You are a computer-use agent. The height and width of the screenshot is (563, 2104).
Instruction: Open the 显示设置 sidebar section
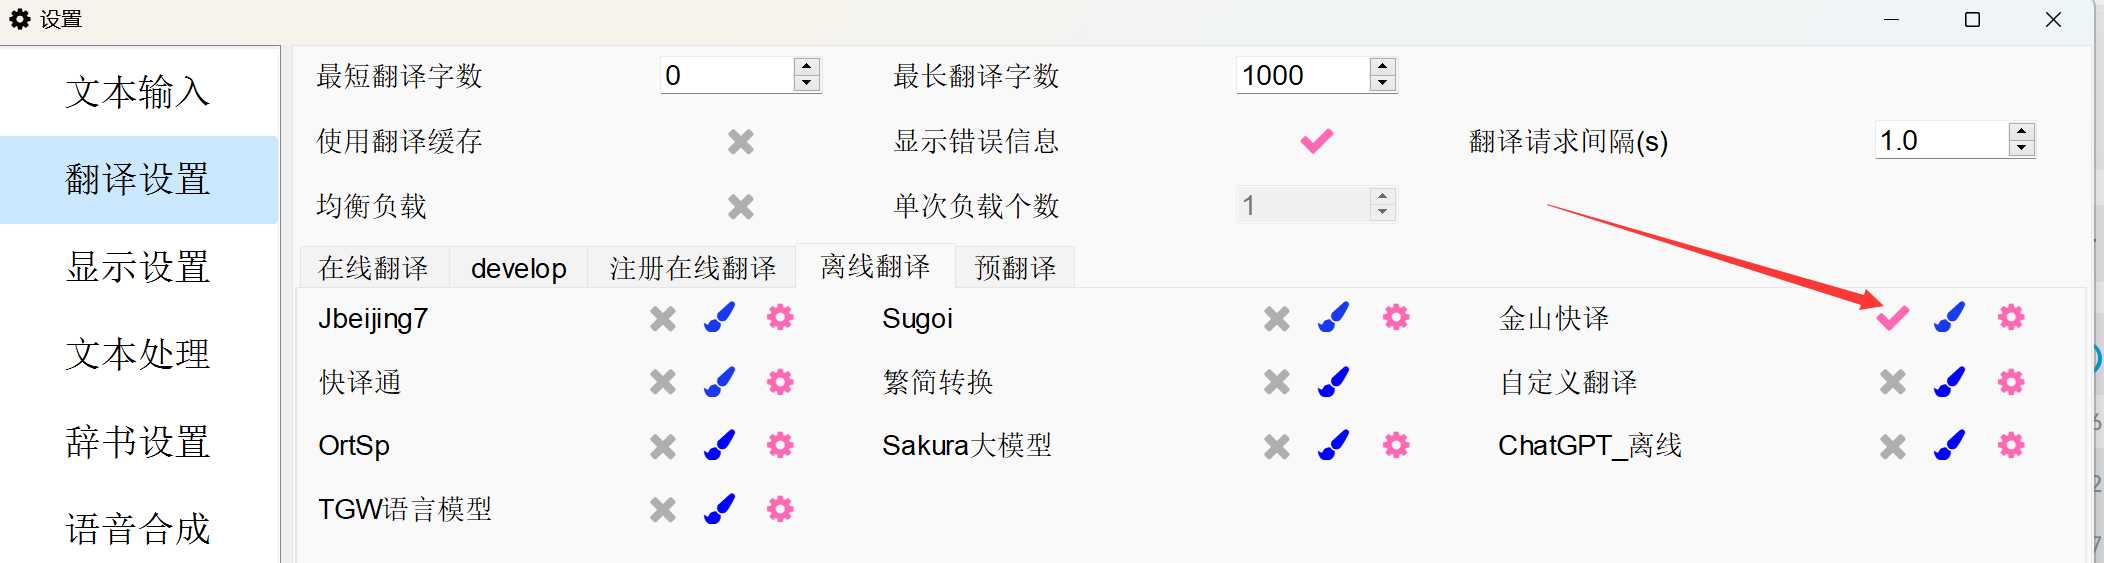[139, 267]
